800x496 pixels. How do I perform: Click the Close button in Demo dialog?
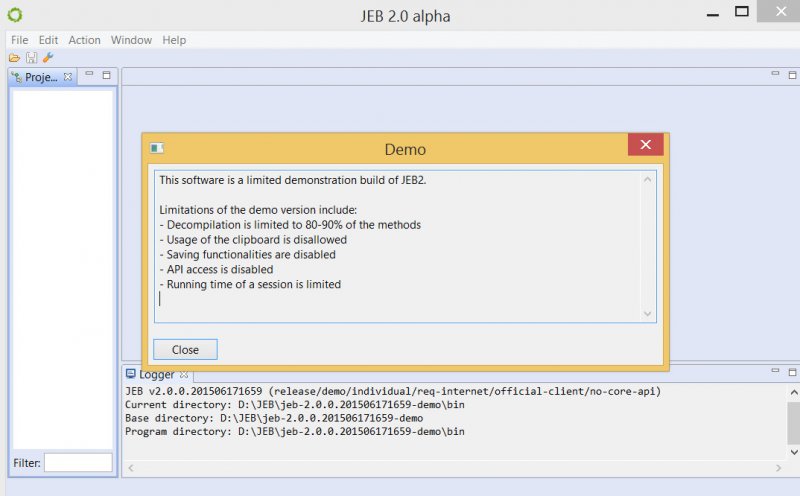tap(185, 350)
